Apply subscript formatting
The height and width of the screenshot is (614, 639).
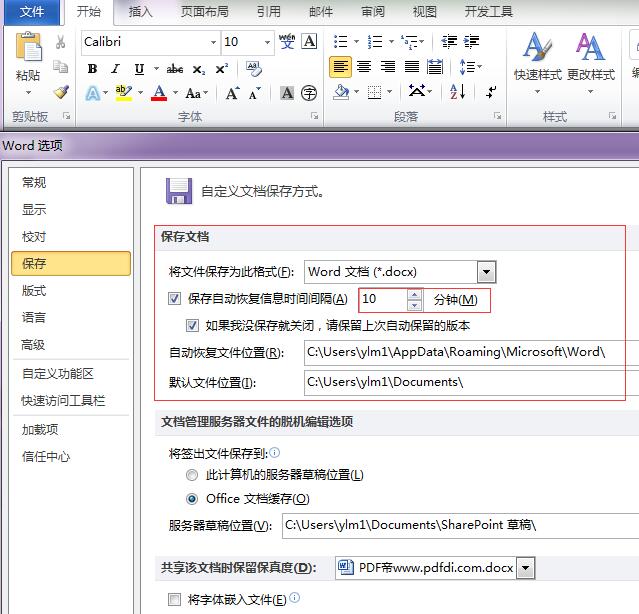199,70
